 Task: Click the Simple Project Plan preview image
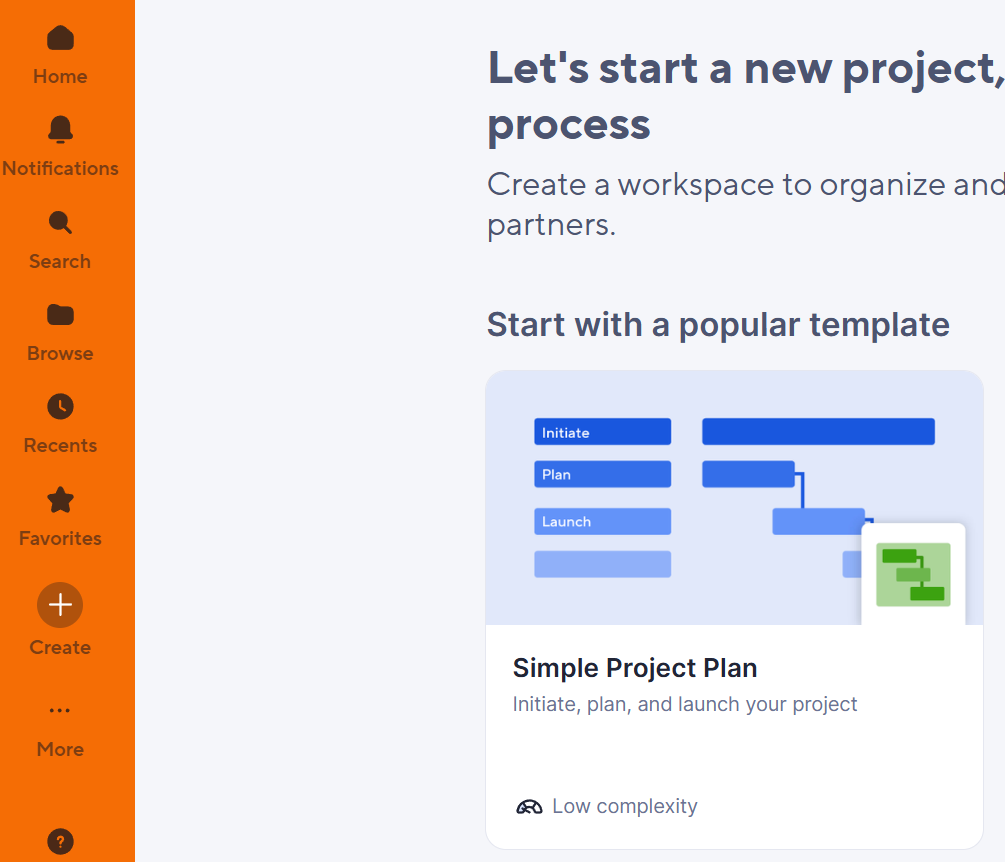[x=735, y=498]
